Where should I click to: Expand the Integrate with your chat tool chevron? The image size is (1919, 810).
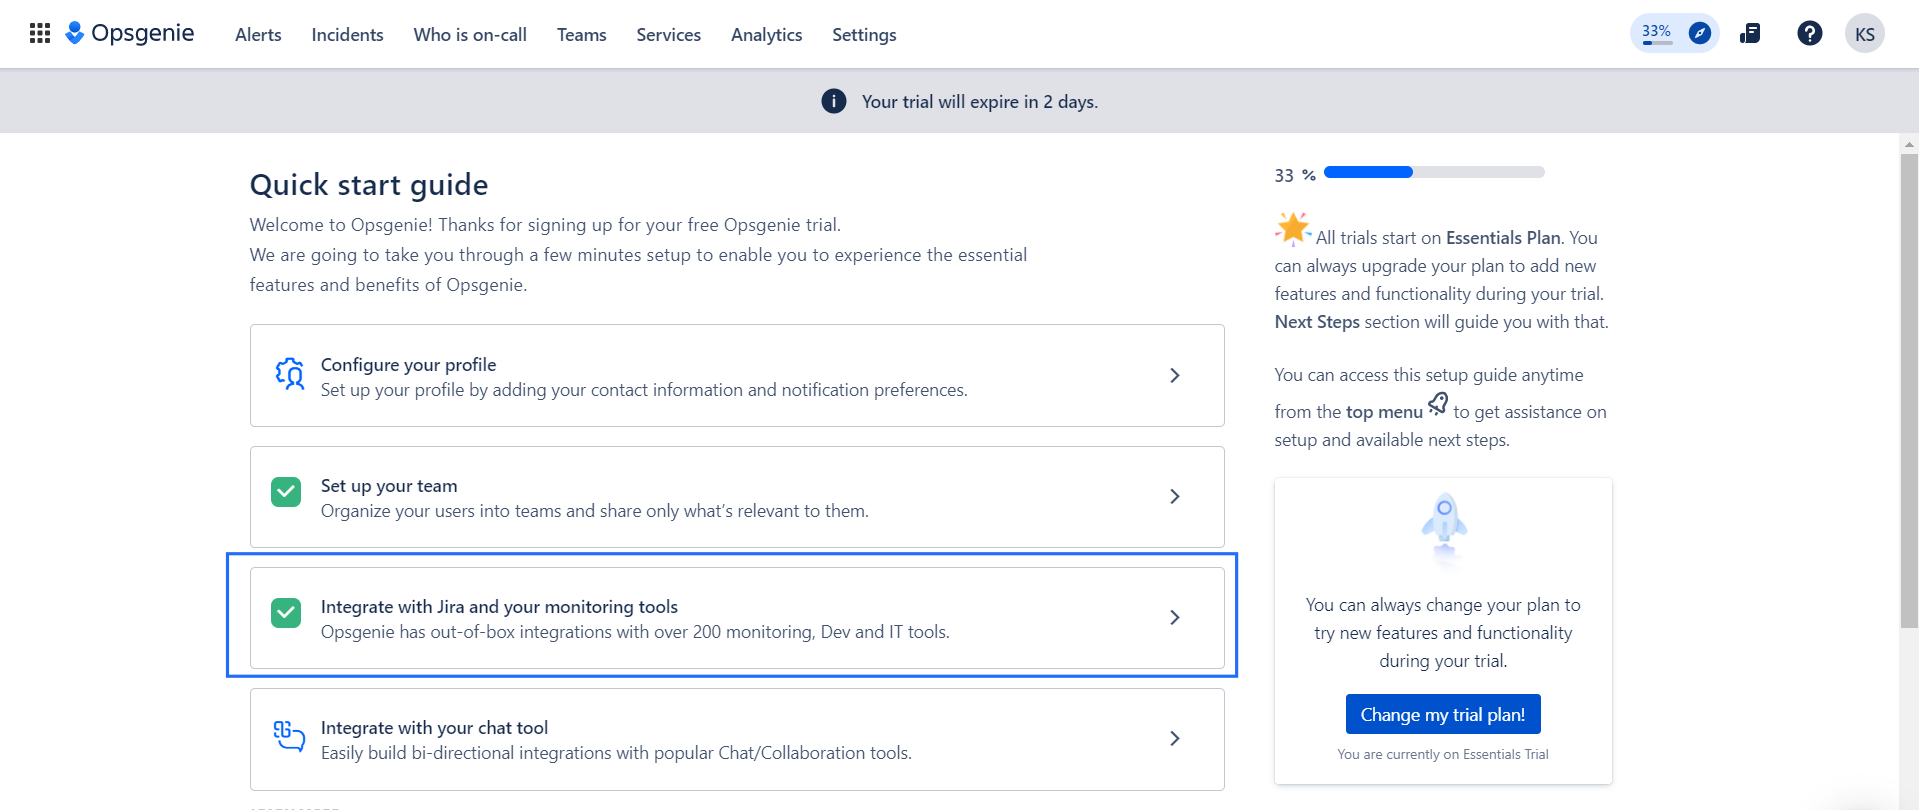click(1175, 739)
